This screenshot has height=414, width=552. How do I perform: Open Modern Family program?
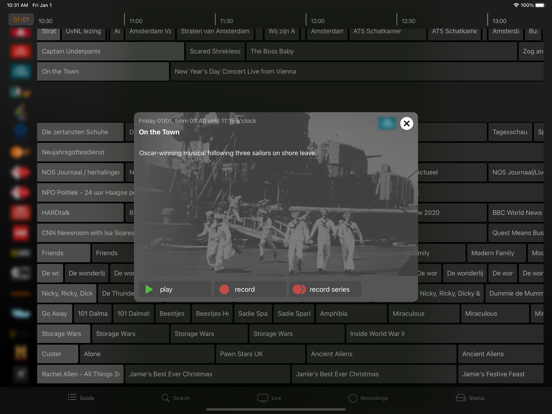coord(496,253)
